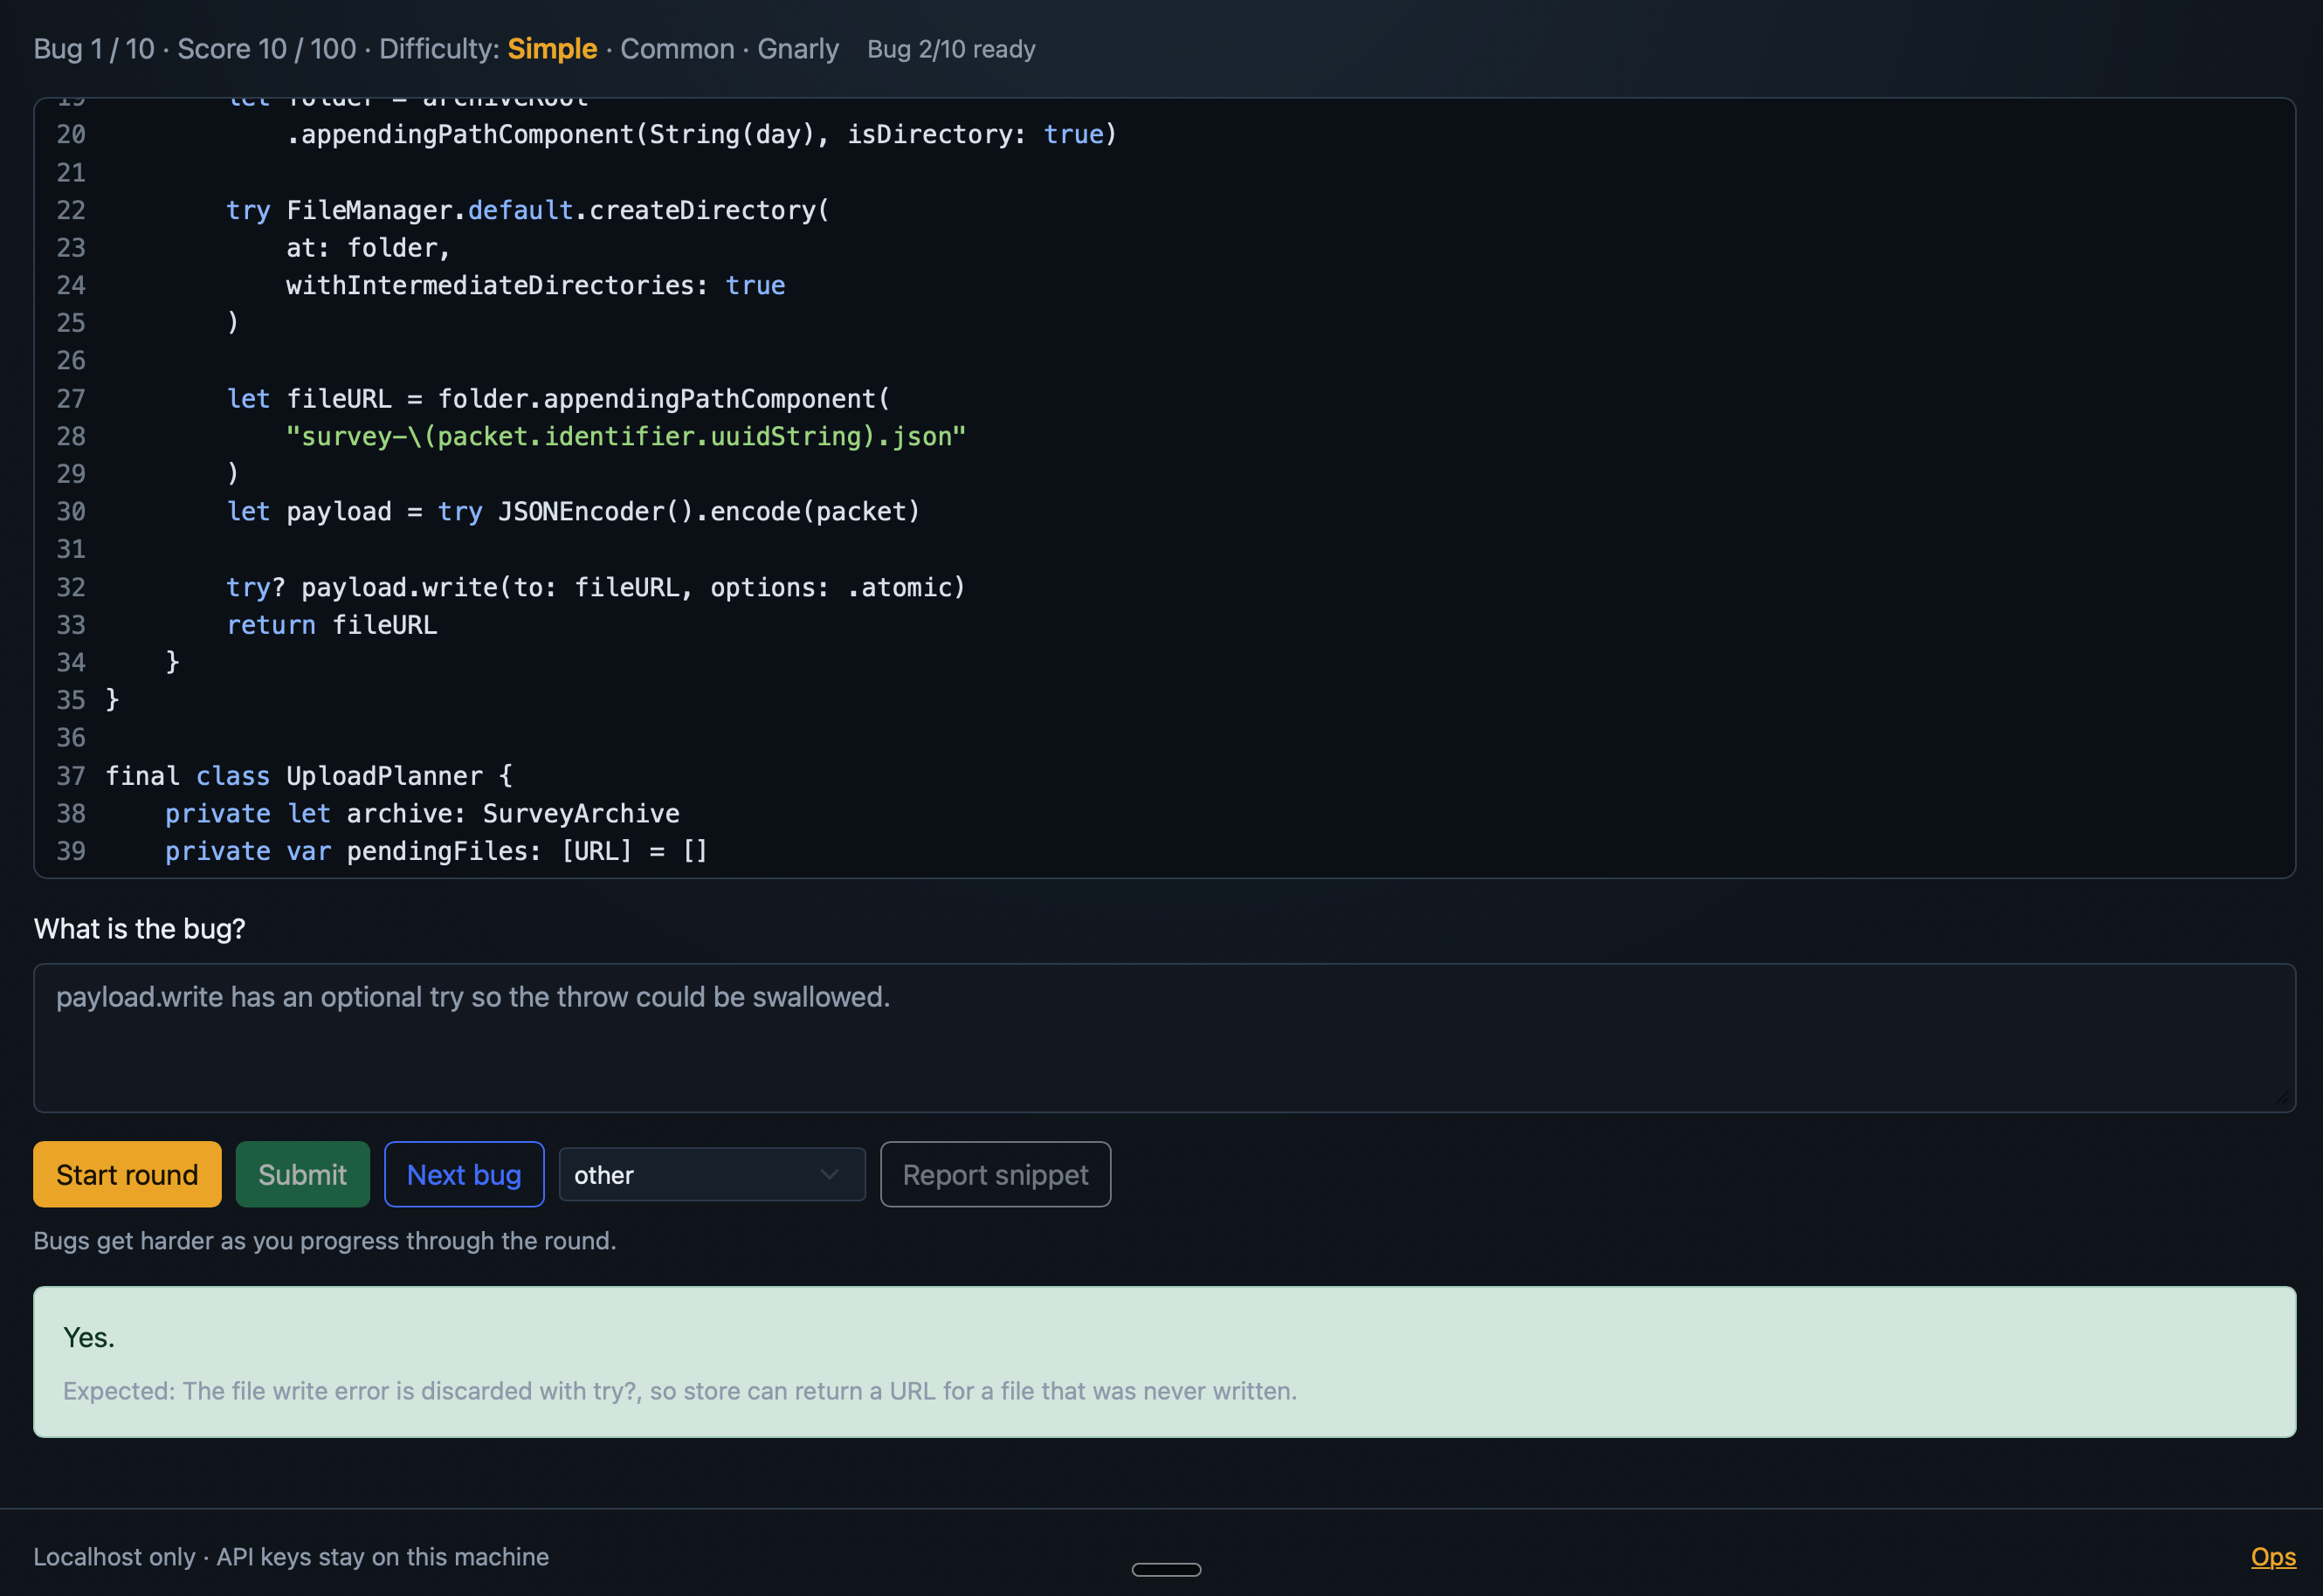
Task: Open the Ops link
Action: [x=2272, y=1556]
